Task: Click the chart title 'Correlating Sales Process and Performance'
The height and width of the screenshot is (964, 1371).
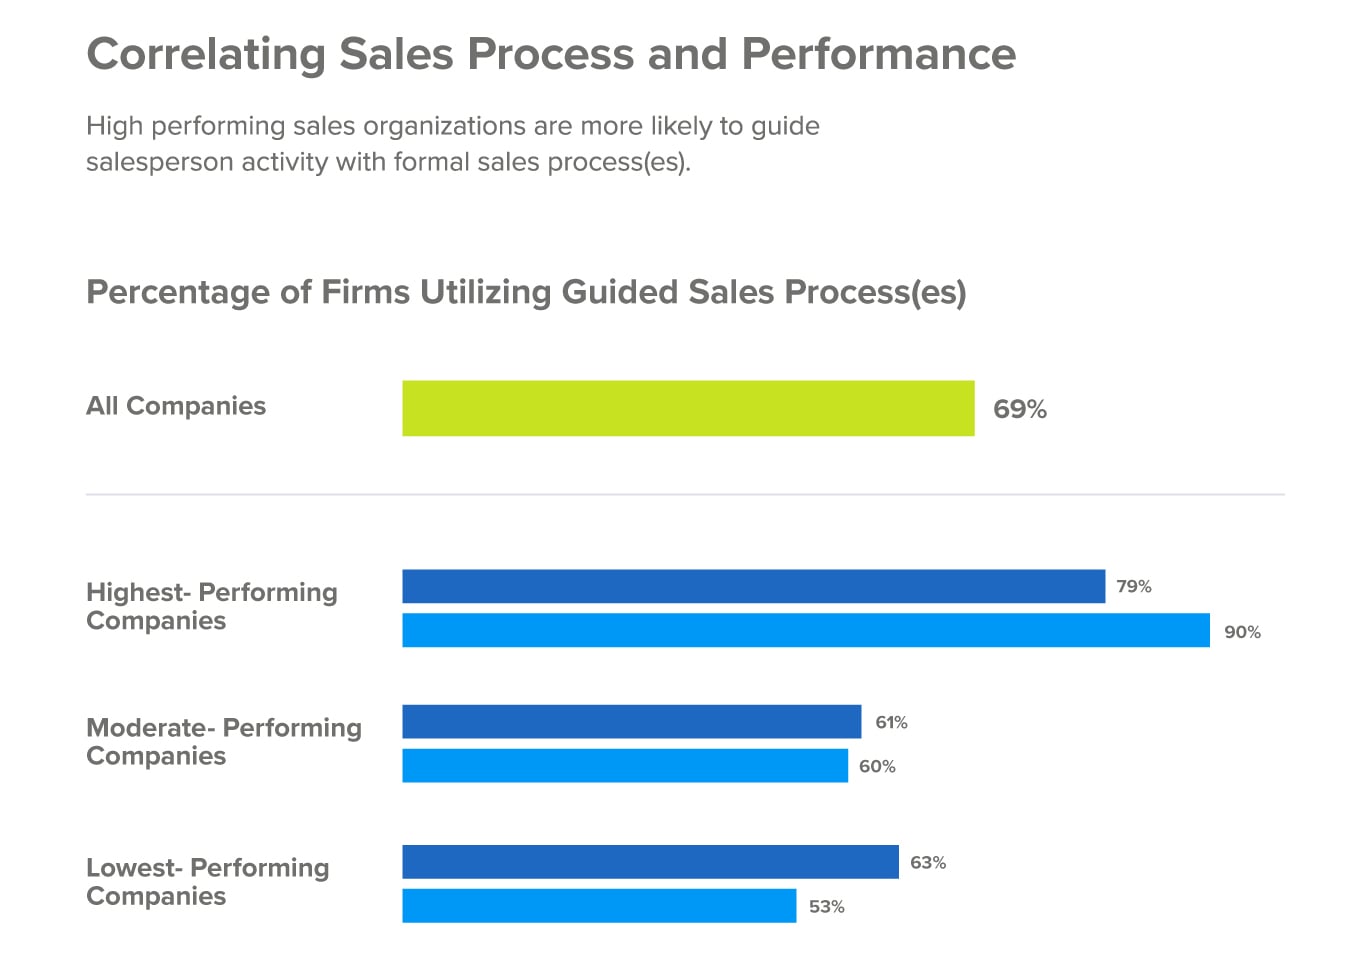Action: coord(551,54)
